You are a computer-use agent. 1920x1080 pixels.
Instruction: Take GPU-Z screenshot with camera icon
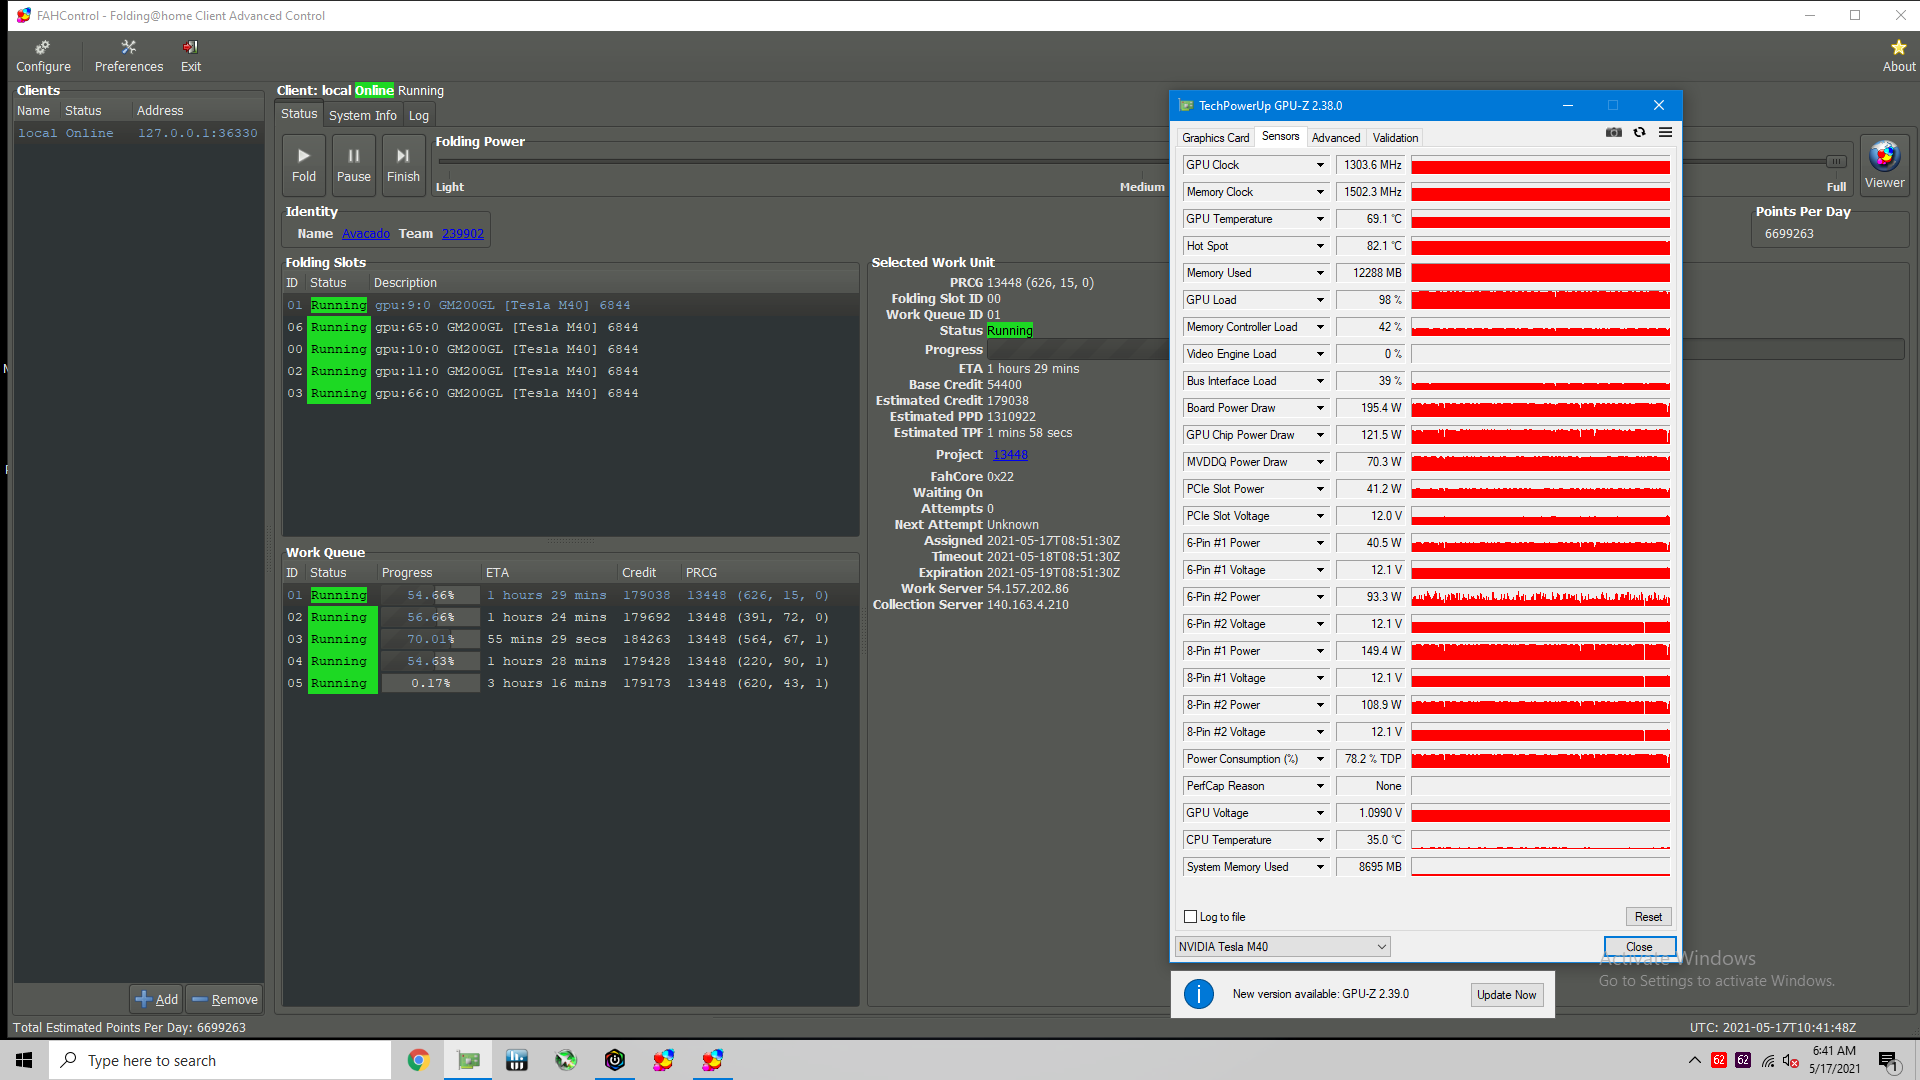pos(1614,132)
